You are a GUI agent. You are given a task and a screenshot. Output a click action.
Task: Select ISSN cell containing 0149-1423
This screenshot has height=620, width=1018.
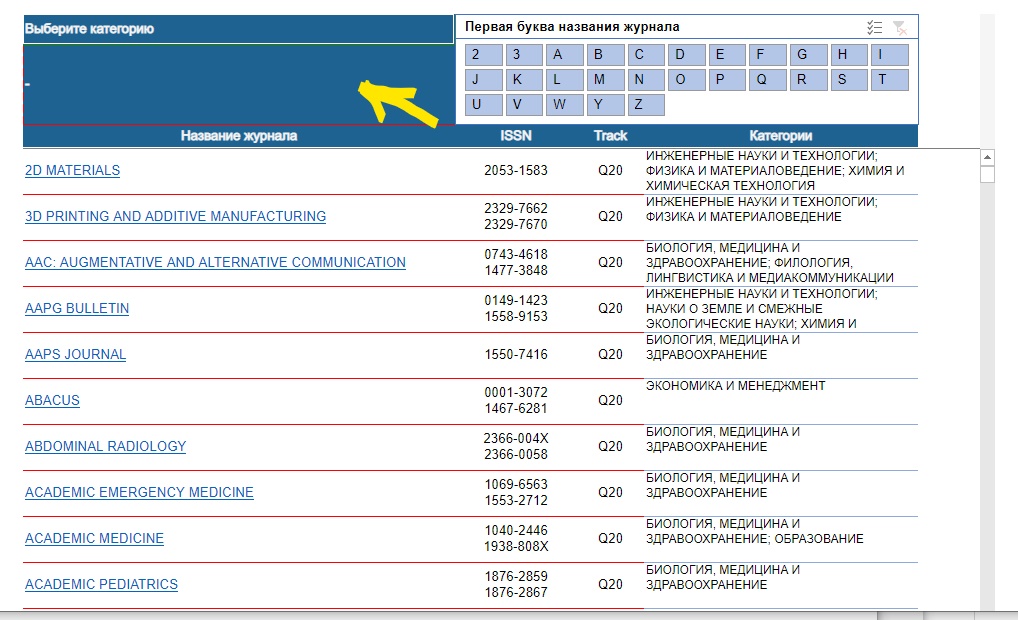click(516, 308)
